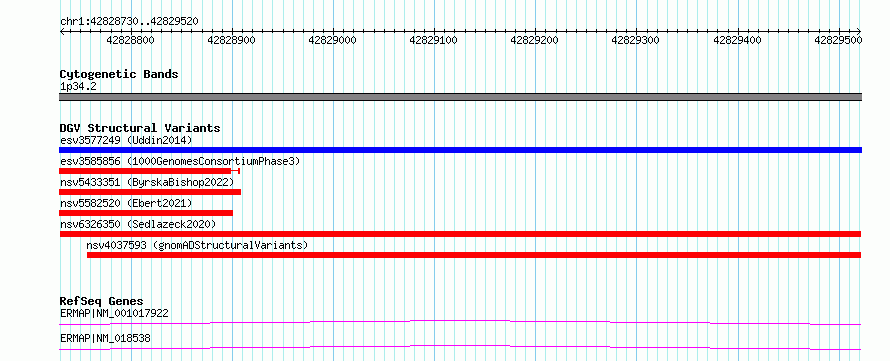Click ruler position 42829300
This screenshot has width=890, height=361.
[636, 40]
